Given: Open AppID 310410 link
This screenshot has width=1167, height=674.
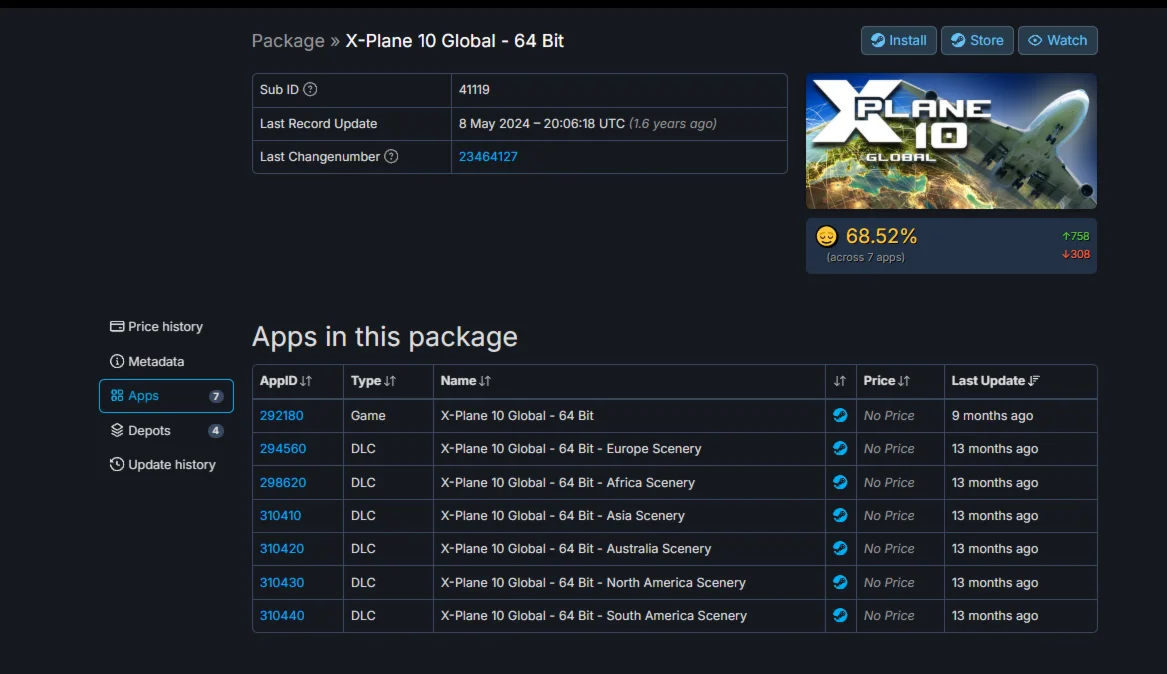Looking at the screenshot, I should pyautogui.click(x=281, y=515).
